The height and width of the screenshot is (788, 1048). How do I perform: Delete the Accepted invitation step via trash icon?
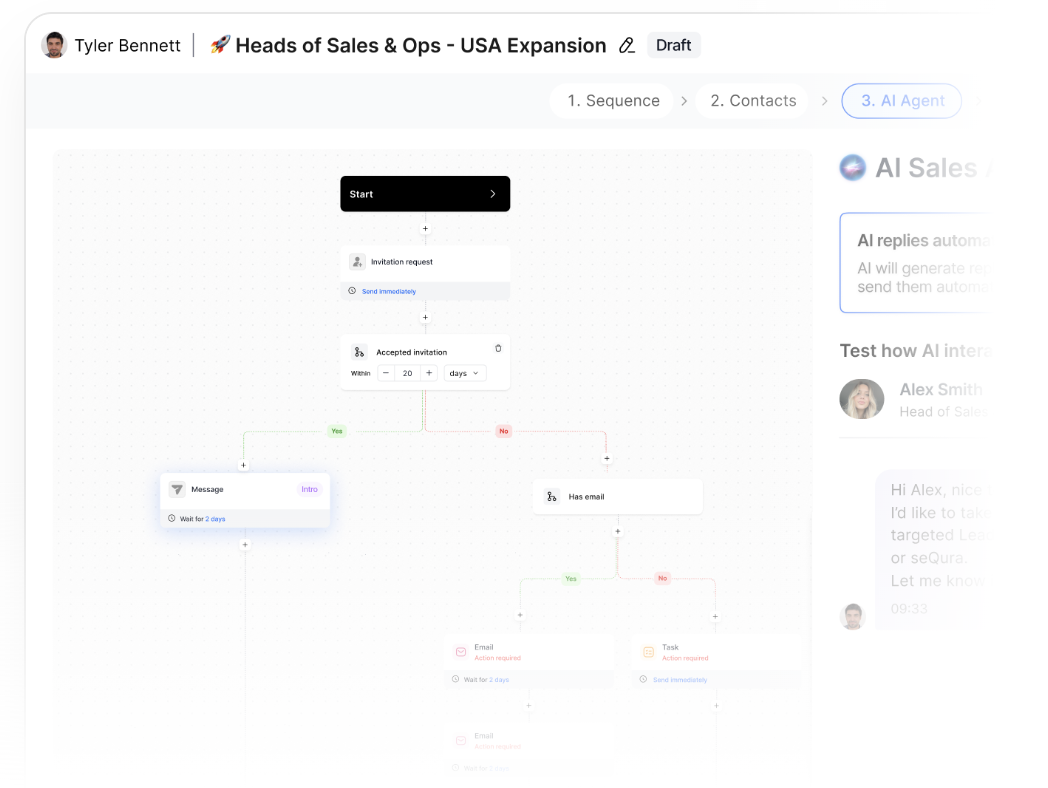(498, 349)
